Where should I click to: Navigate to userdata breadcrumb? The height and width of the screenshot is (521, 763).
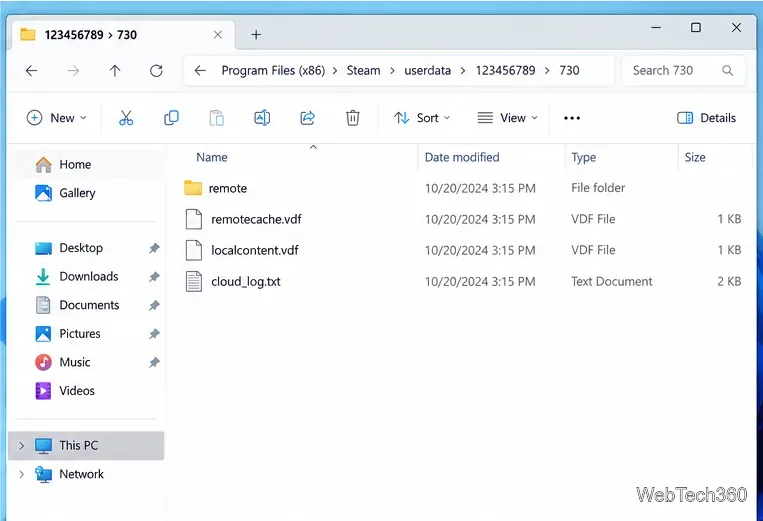427,71
